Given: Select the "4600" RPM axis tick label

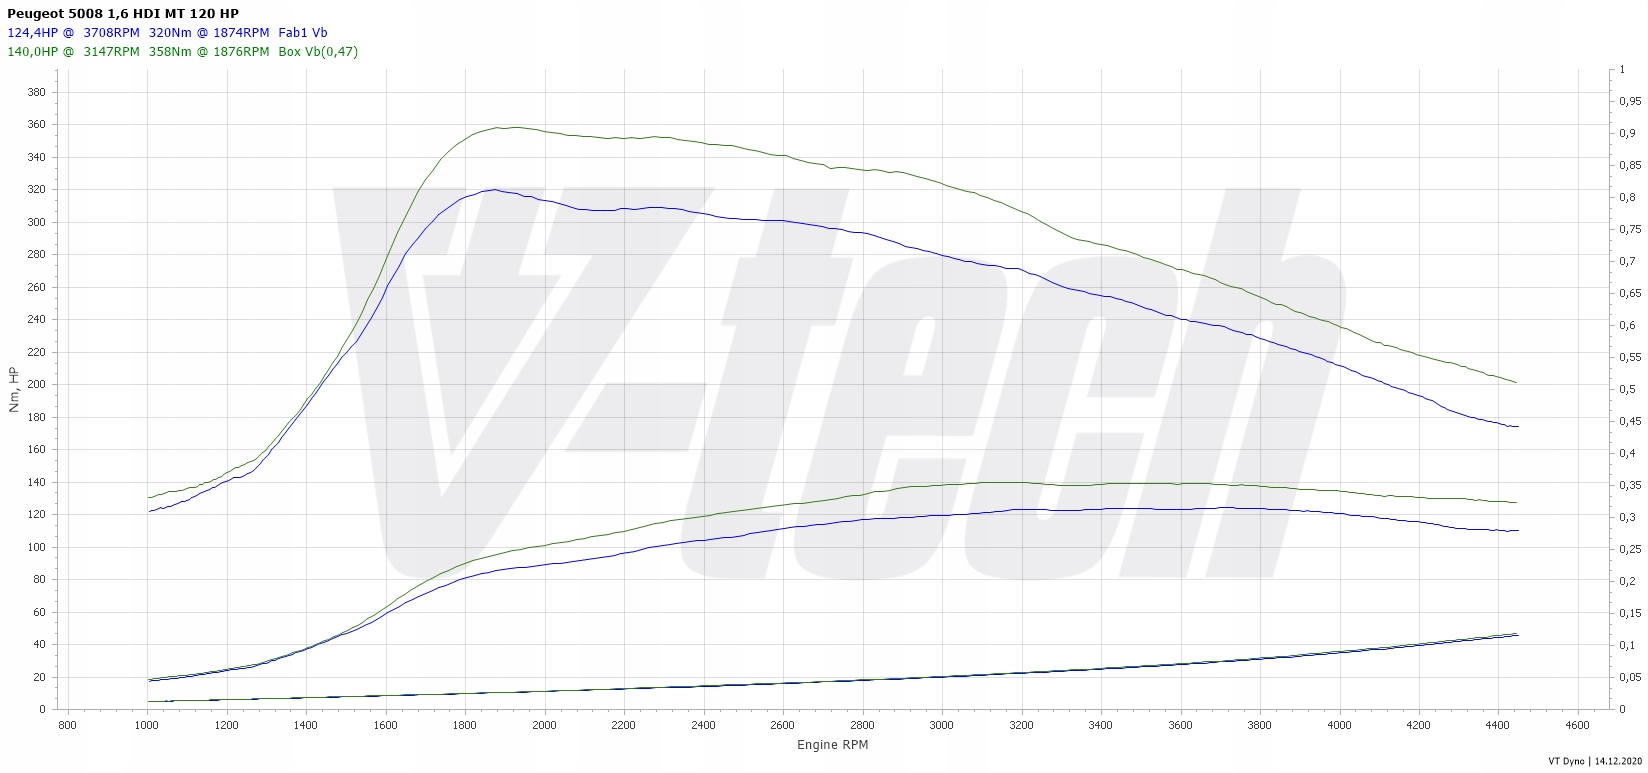Looking at the screenshot, I should pyautogui.click(x=1577, y=724).
